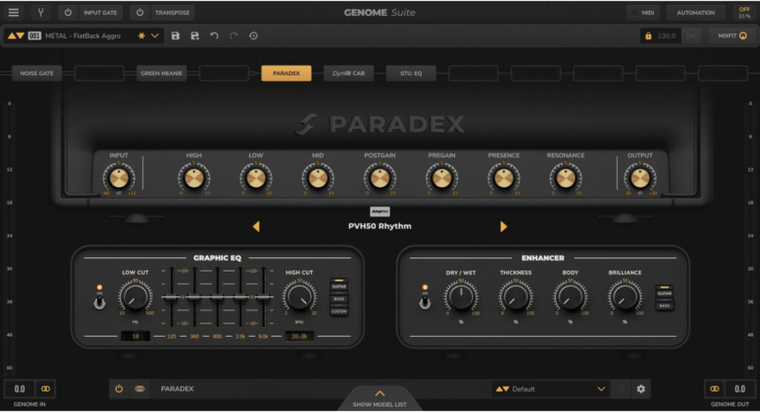
Task: Click the 120 Hz EQ fader
Action: click(171, 297)
